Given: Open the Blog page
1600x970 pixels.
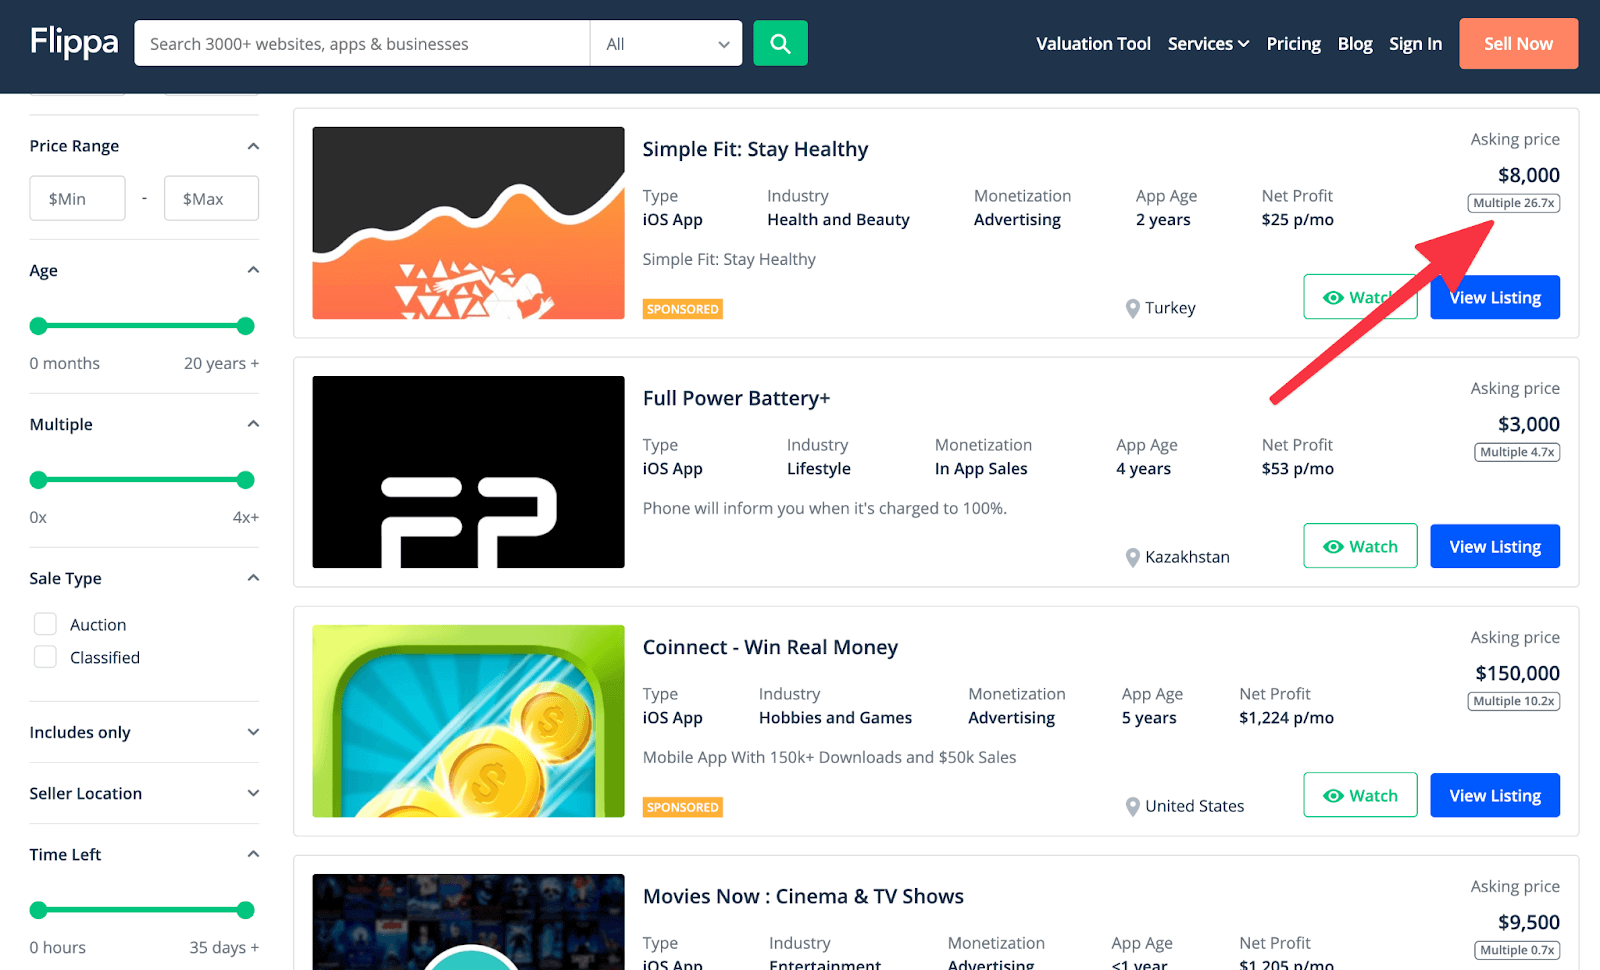Looking at the screenshot, I should tap(1355, 44).
